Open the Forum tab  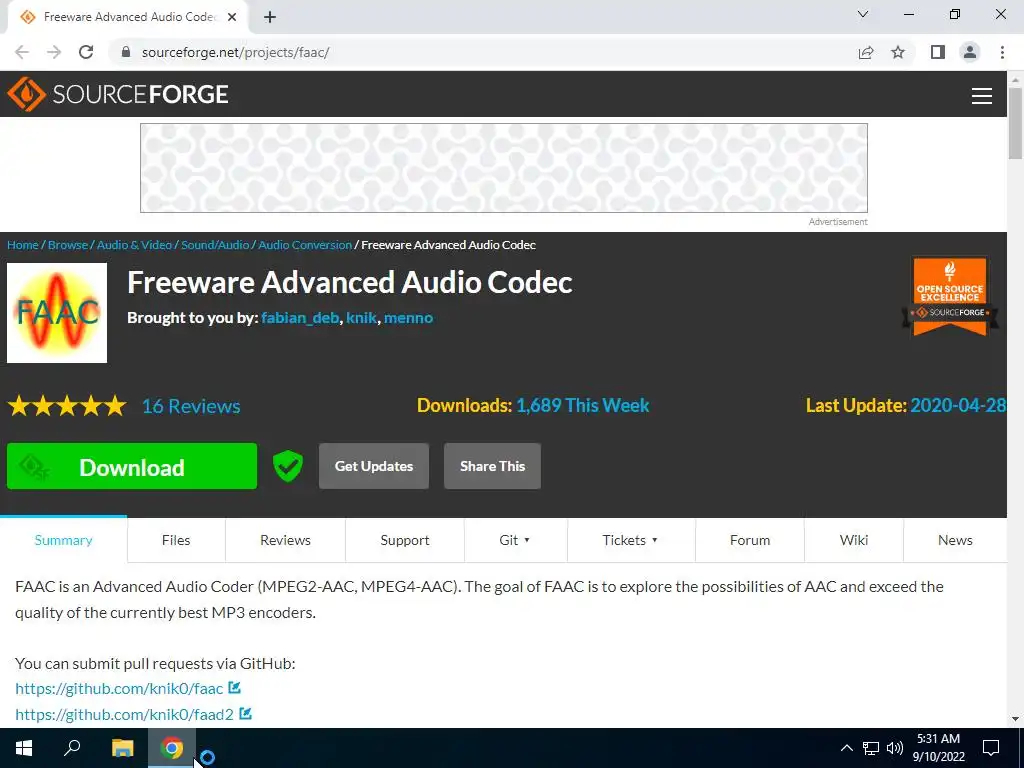click(750, 540)
